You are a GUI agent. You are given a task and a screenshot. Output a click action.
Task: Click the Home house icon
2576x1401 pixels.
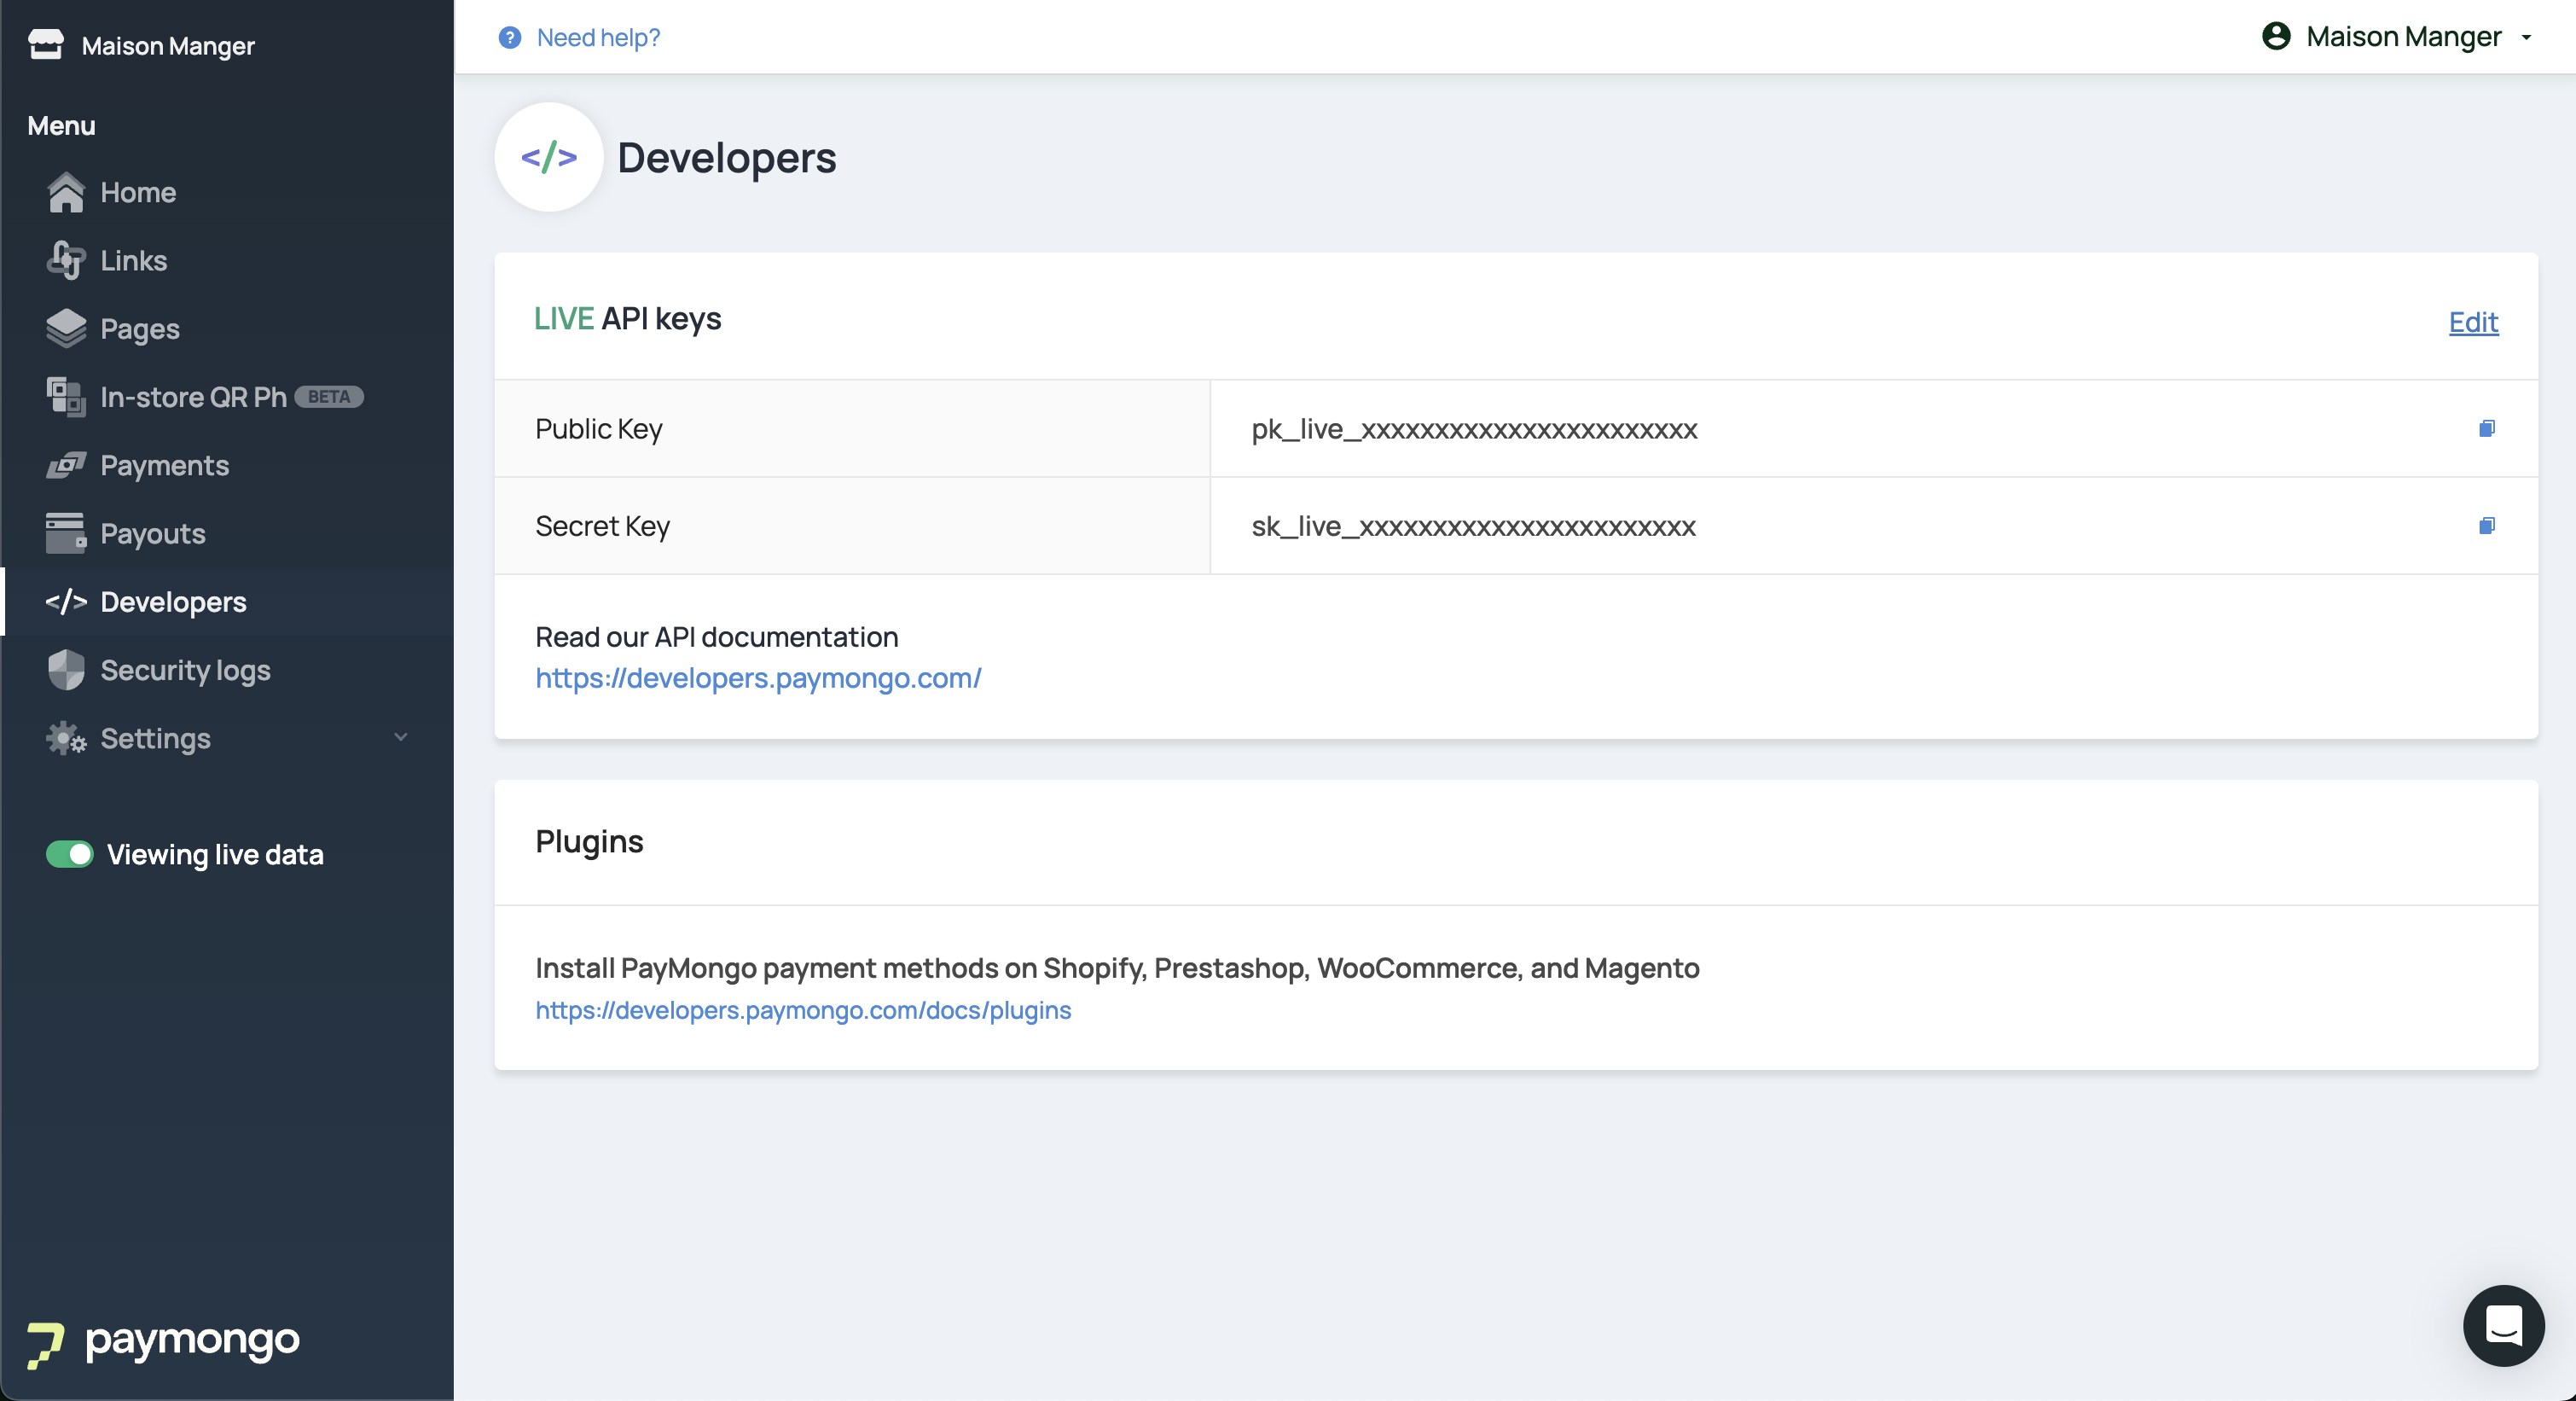pyautogui.click(x=66, y=192)
